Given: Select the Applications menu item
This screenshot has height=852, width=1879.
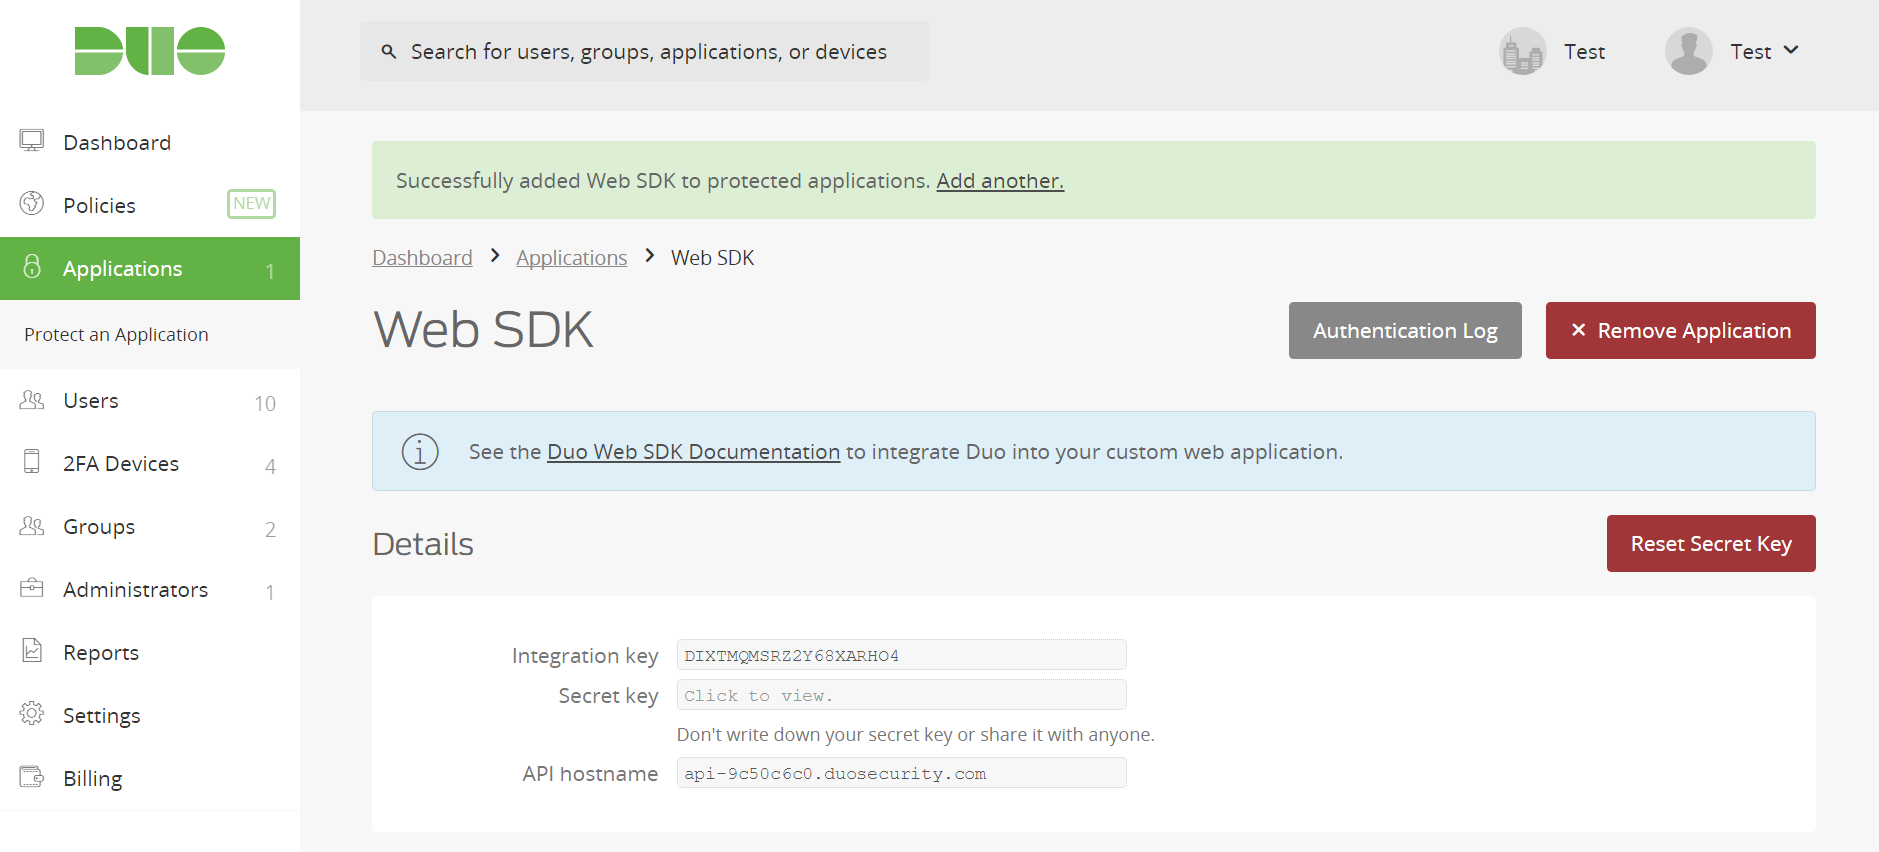Looking at the screenshot, I should coord(150,268).
